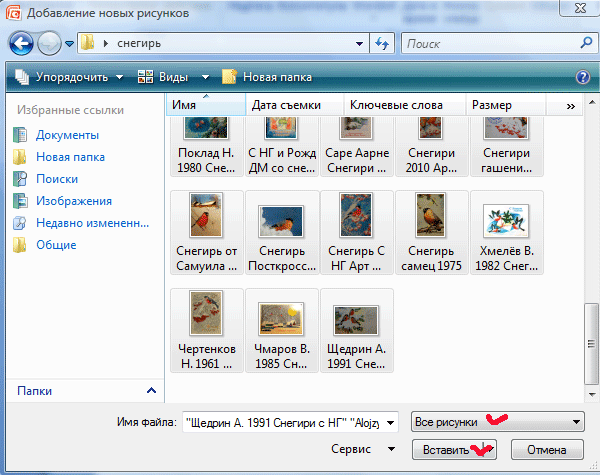Sort by the Имя column
This screenshot has height=475, width=600.
pyautogui.click(x=206, y=104)
